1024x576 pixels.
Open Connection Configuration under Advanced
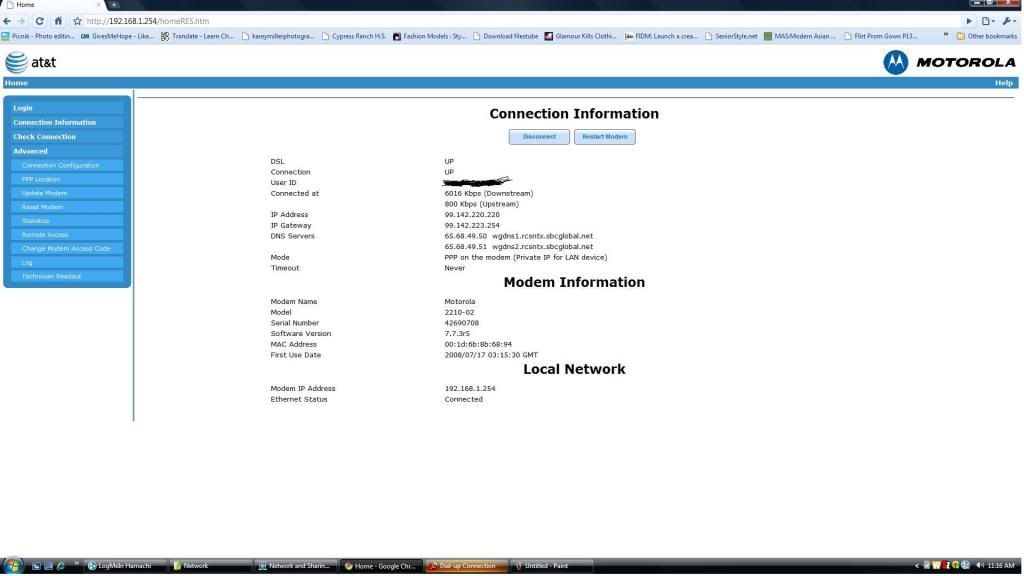67,165
